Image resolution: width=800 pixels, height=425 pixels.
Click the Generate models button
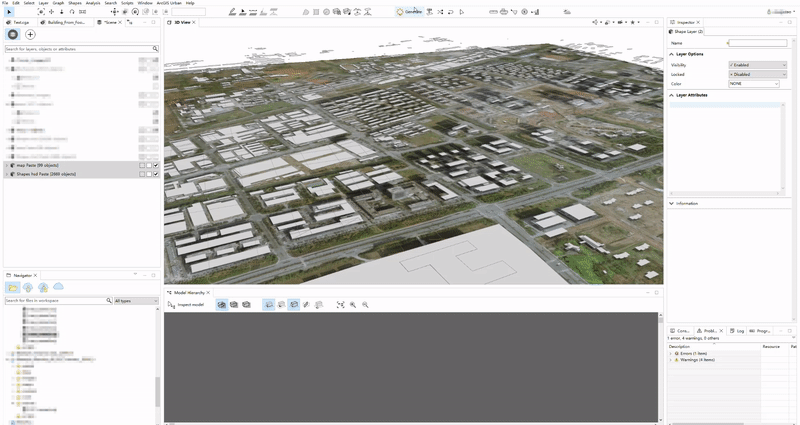pos(409,11)
